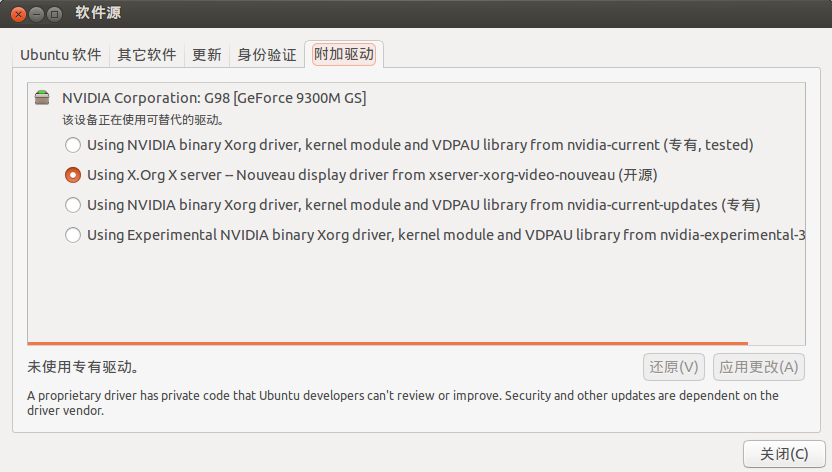Select the nvidia-current tested driver option
Image resolution: width=832 pixels, height=472 pixels.
click(x=73, y=145)
